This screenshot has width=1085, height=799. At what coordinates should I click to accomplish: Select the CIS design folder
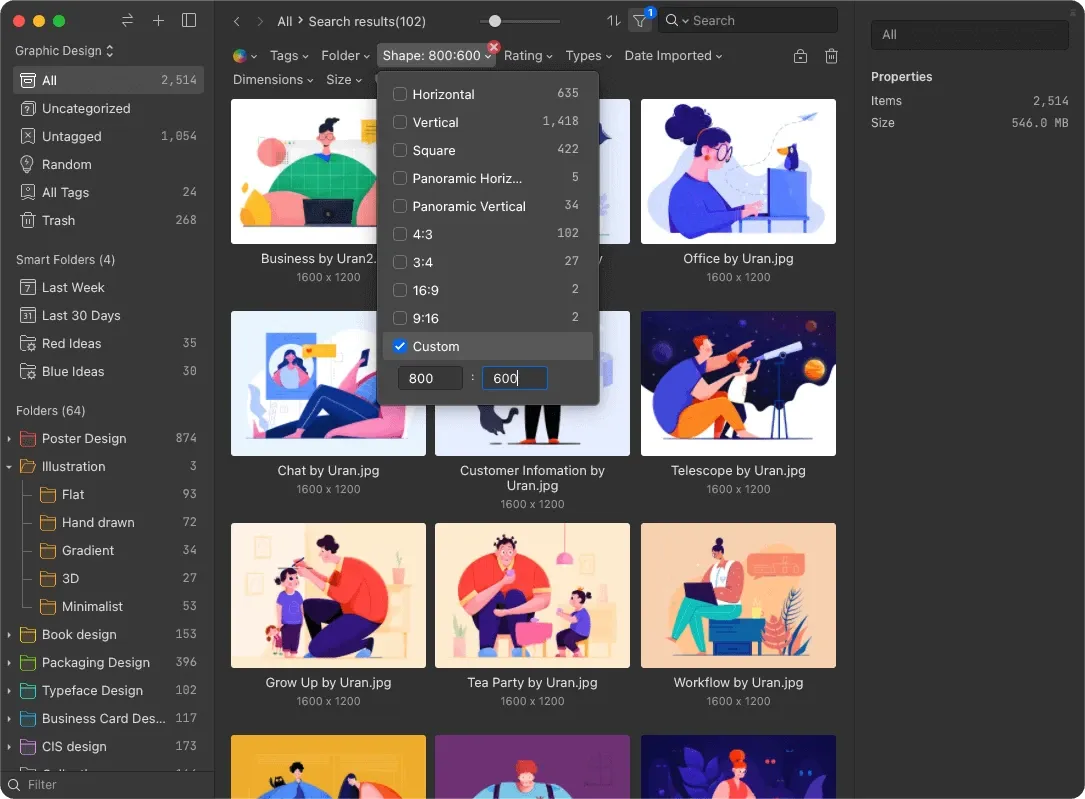pos(108,747)
